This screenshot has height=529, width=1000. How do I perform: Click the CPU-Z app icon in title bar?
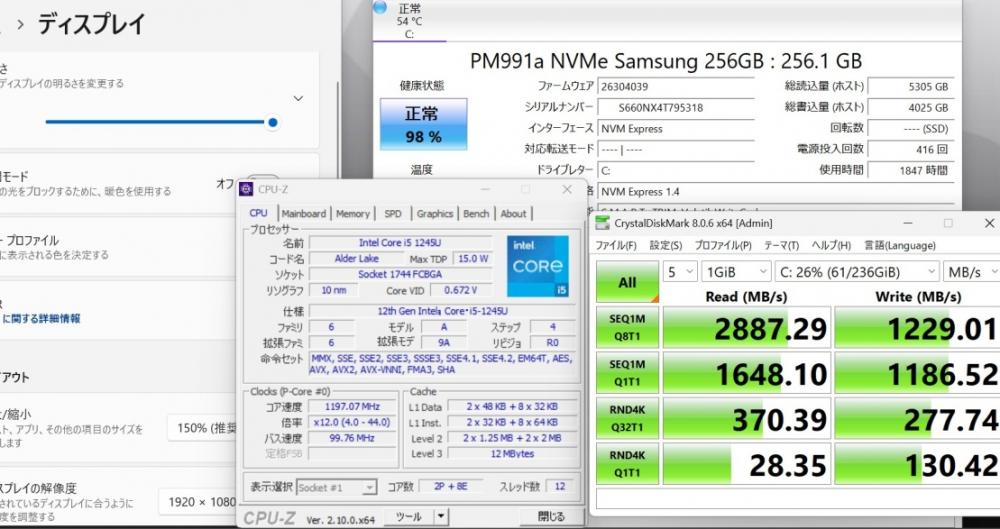[246, 190]
